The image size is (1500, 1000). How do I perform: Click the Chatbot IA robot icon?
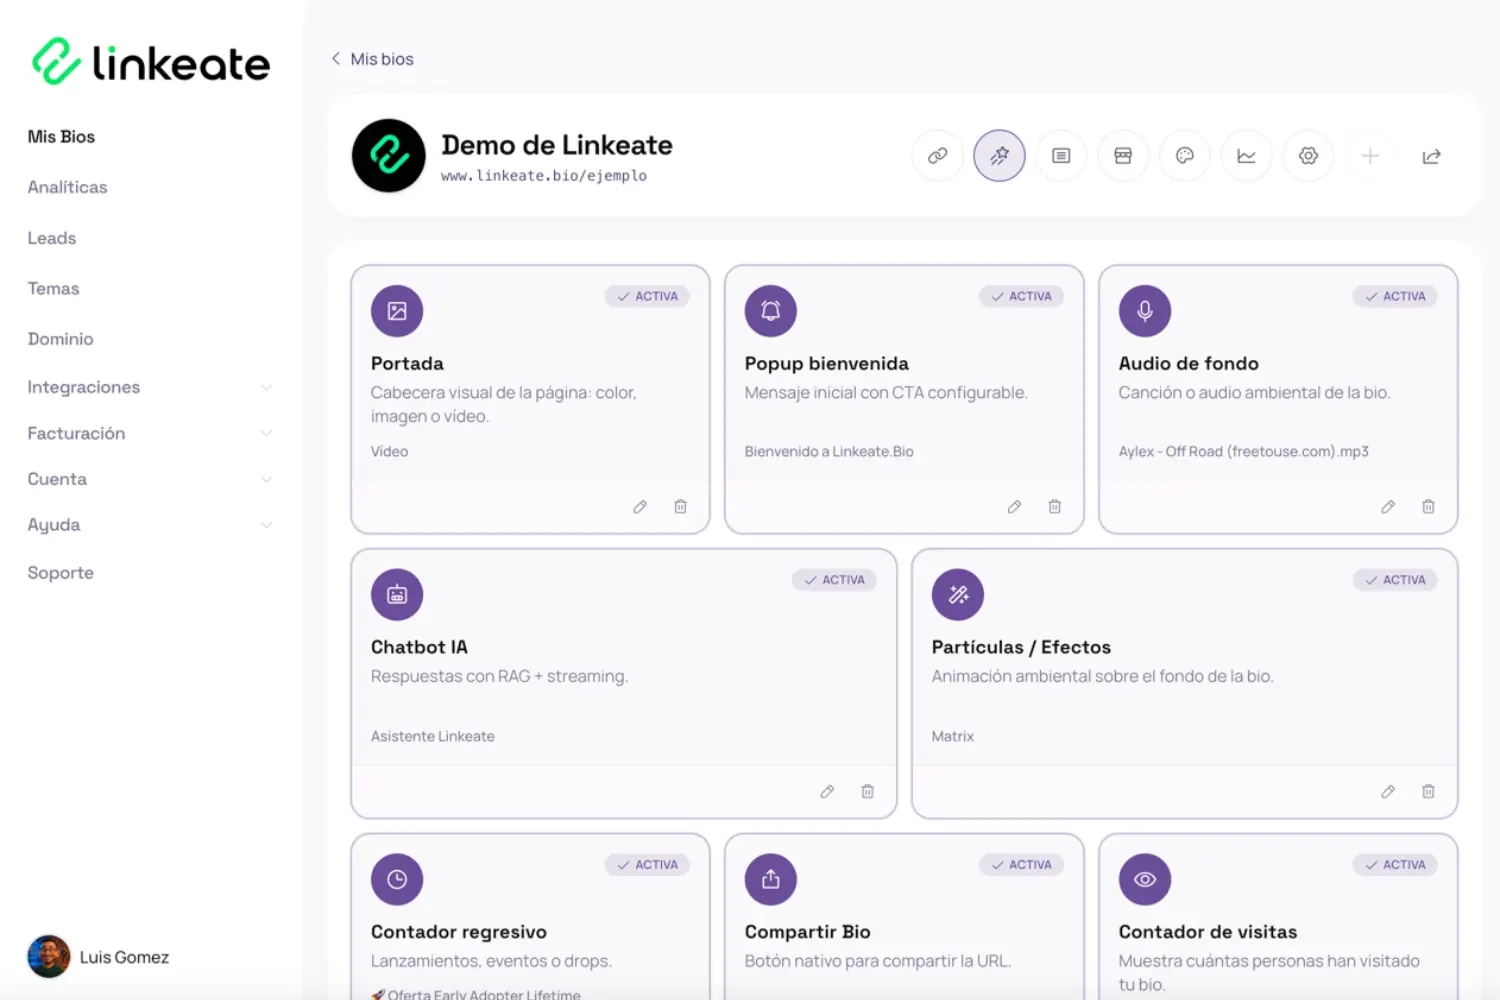point(397,595)
